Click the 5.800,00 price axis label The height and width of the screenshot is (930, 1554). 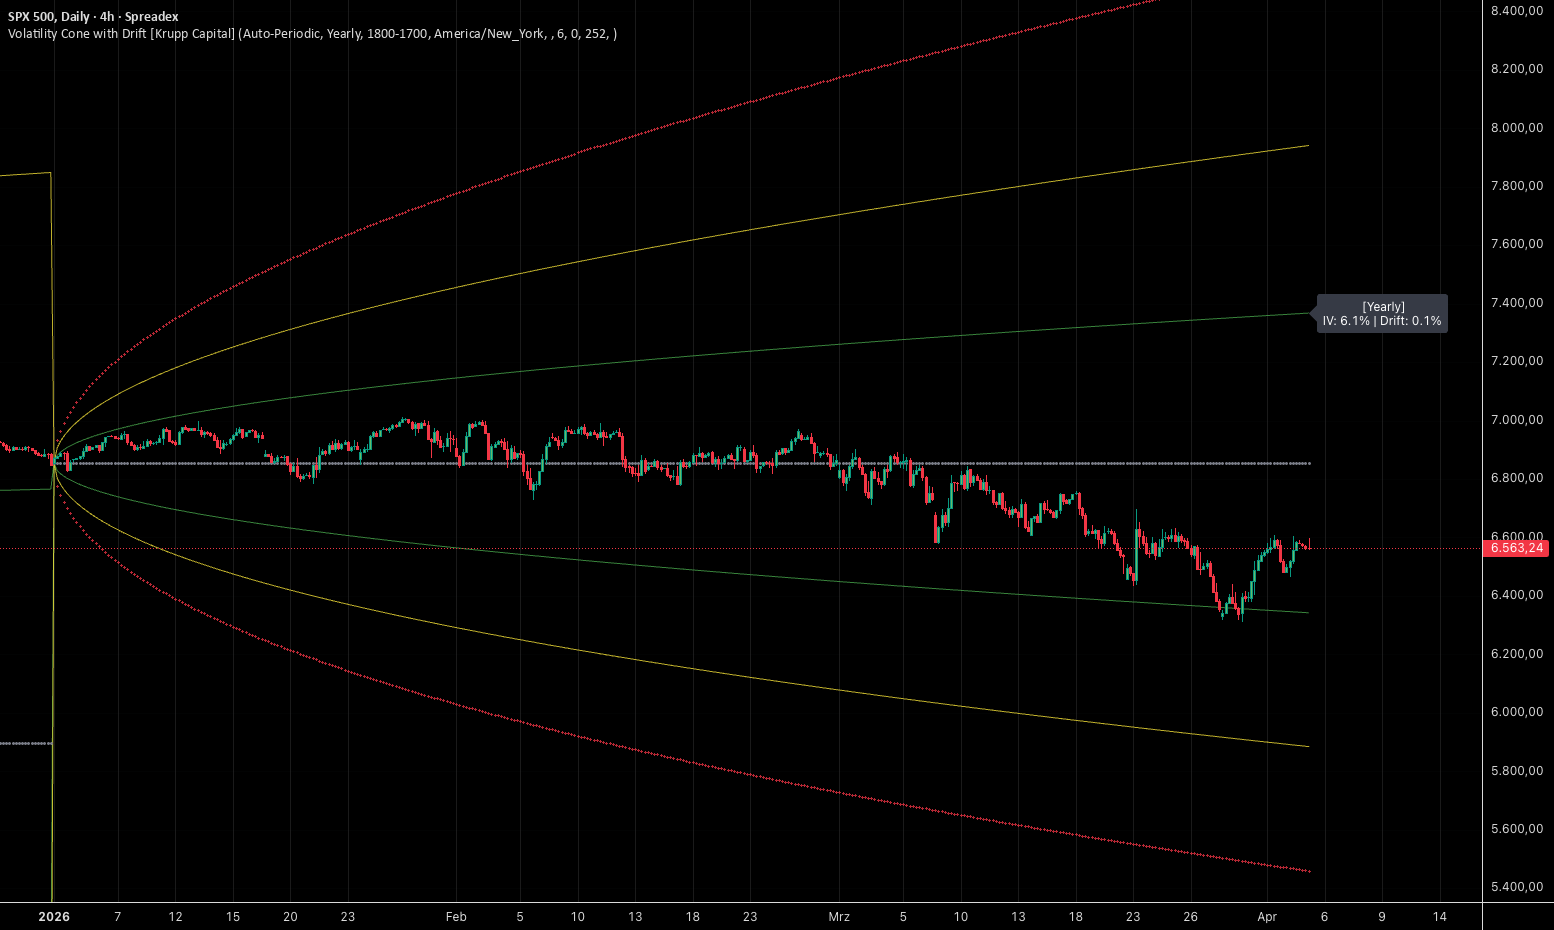click(x=1517, y=771)
